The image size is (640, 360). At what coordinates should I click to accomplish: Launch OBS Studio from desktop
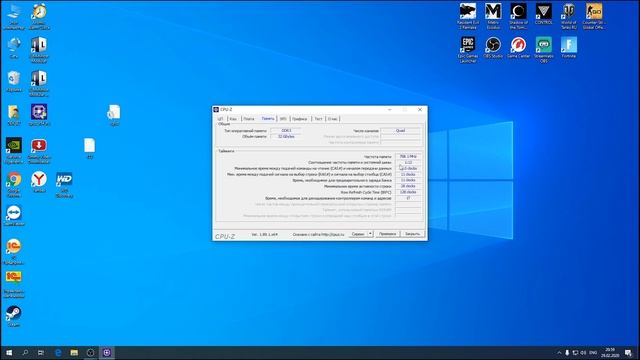[x=493, y=48]
